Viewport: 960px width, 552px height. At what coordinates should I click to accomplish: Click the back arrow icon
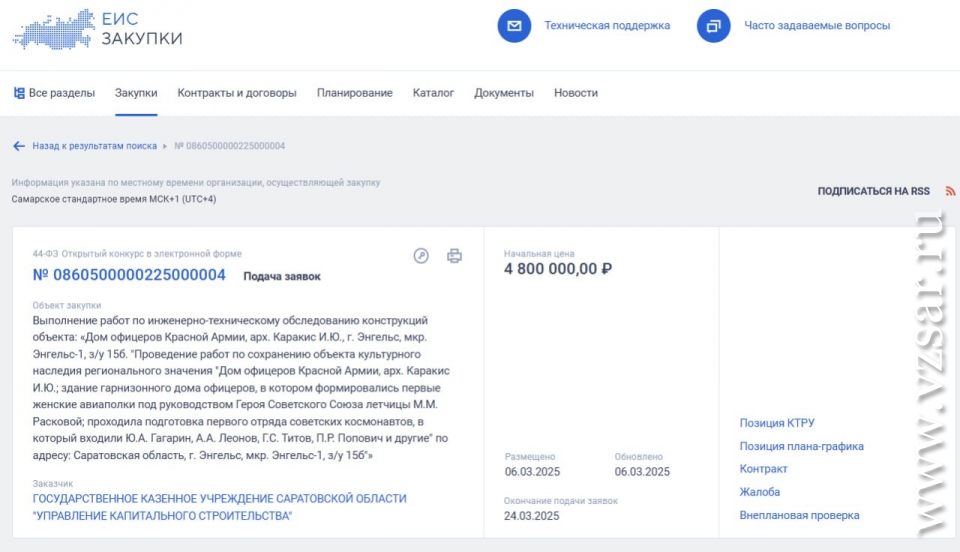pos(19,146)
